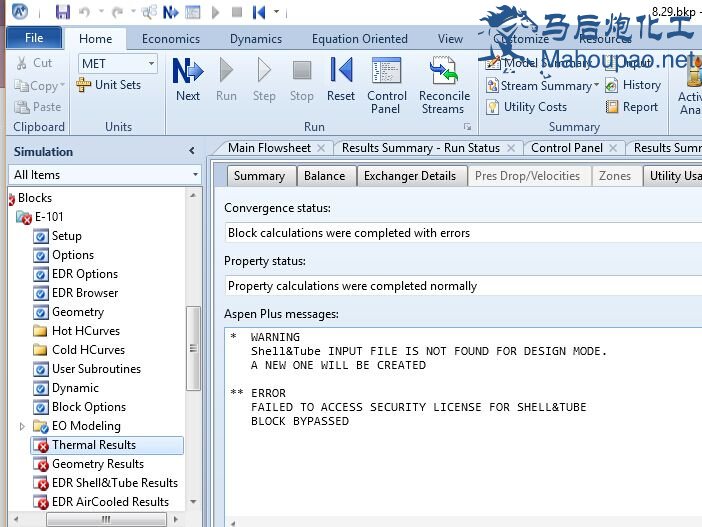Click Reconcile Streams in ribbon
The width and height of the screenshot is (702, 527).
tap(444, 85)
